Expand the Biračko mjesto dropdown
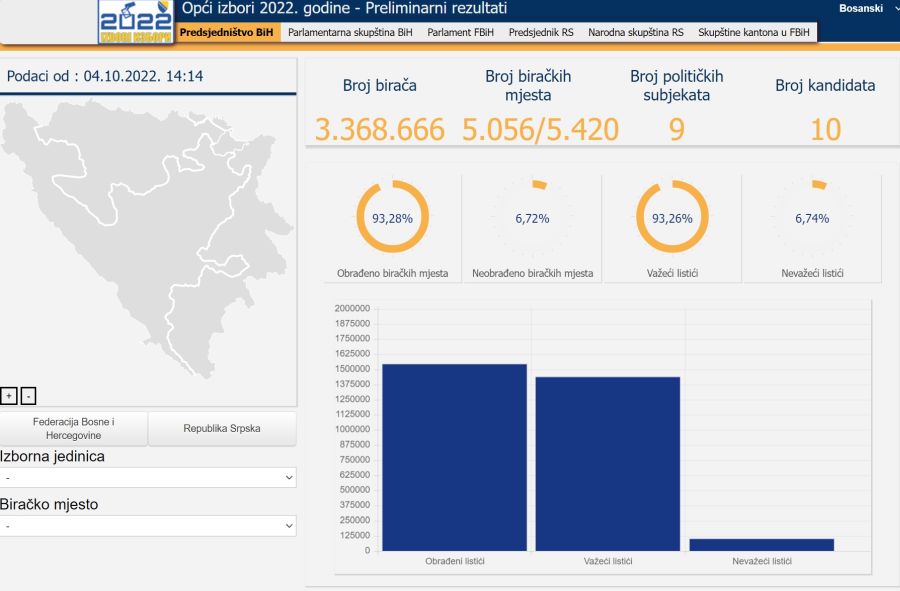This screenshot has height=591, width=900. (148, 526)
